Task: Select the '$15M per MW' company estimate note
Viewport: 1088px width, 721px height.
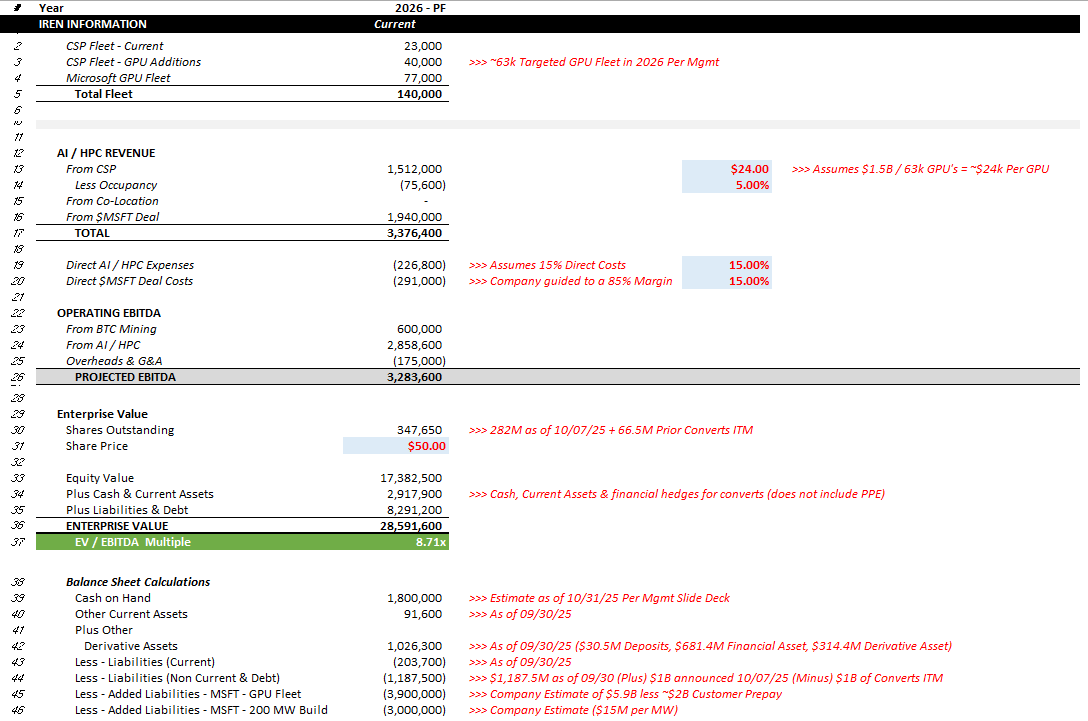Action: (x=573, y=710)
